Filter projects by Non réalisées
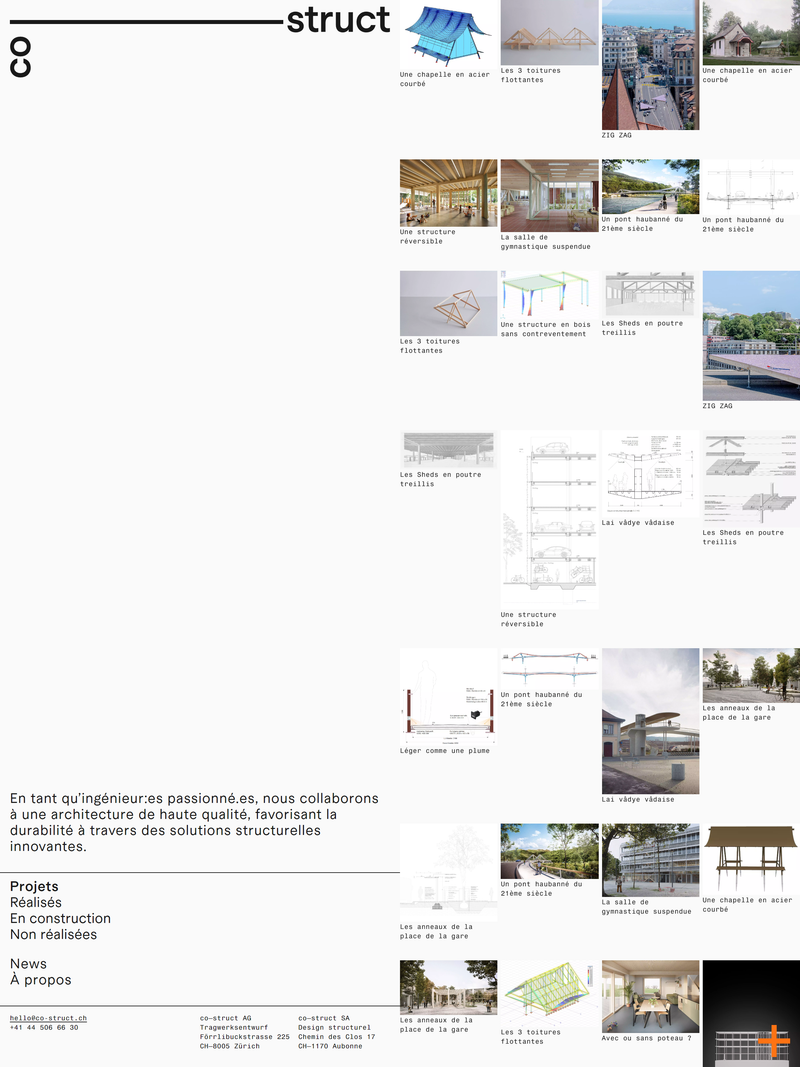This screenshot has height=1067, width=800. point(53,934)
